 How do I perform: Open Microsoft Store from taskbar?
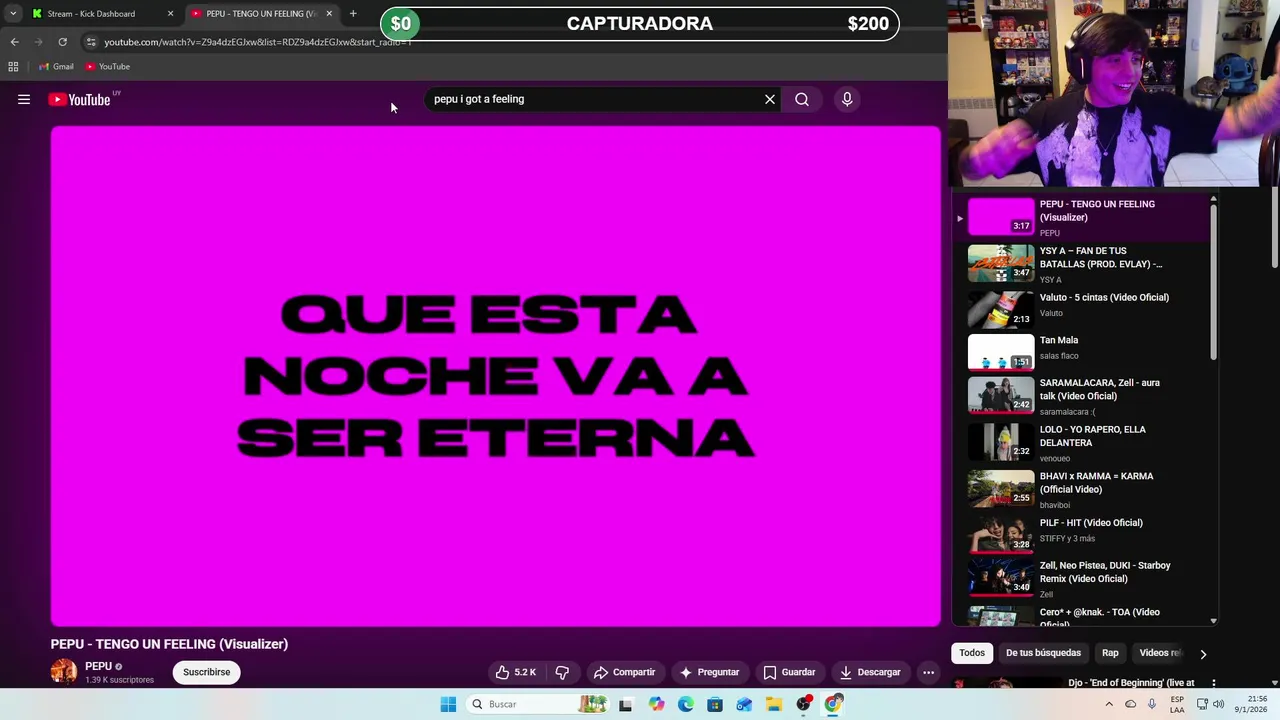715,704
